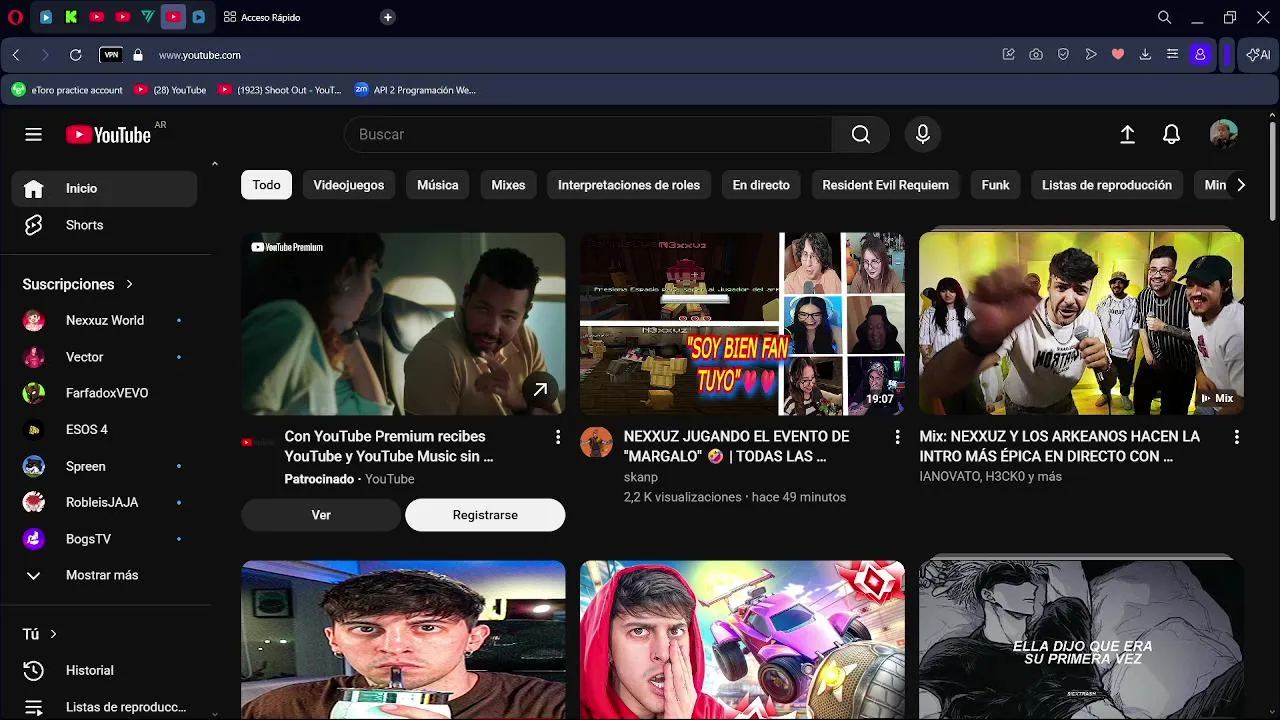Screen dimensions: 1280x720
Task: Open the YouTube hamburger guide menu
Action: (x=33, y=135)
